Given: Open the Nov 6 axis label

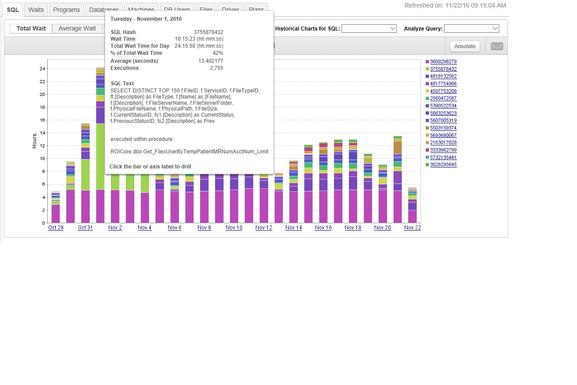Looking at the screenshot, I should pyautogui.click(x=174, y=228).
